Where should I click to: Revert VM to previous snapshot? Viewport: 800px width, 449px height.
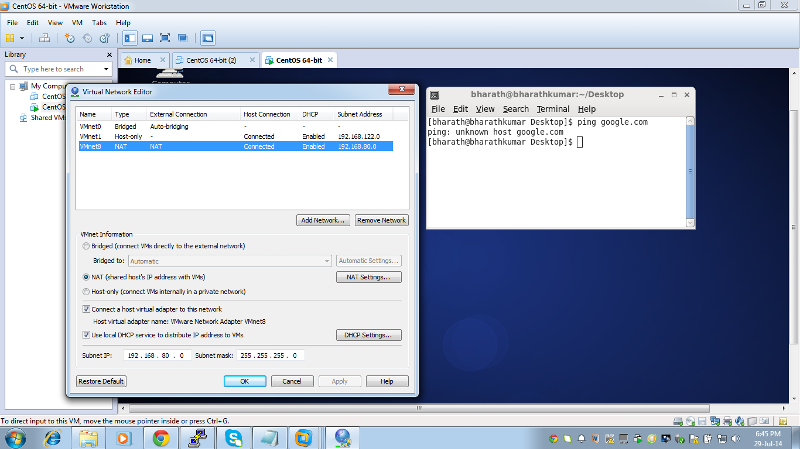pyautogui.click(x=87, y=38)
